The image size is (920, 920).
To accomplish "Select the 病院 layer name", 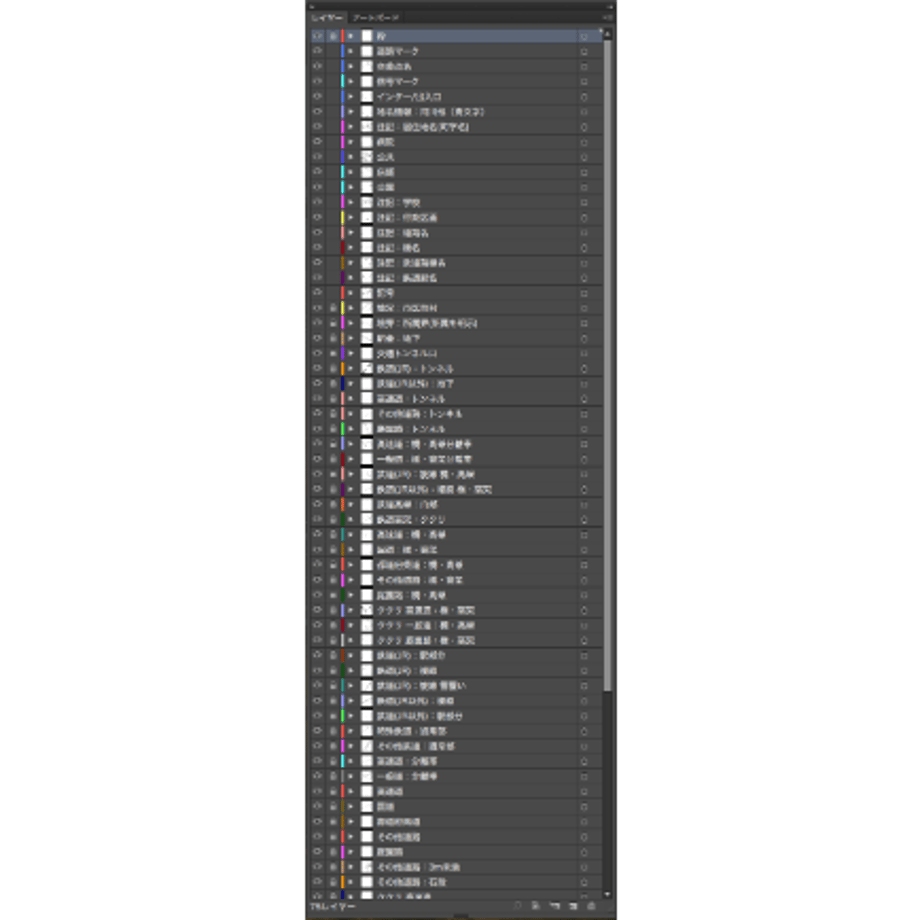I will click(x=385, y=142).
